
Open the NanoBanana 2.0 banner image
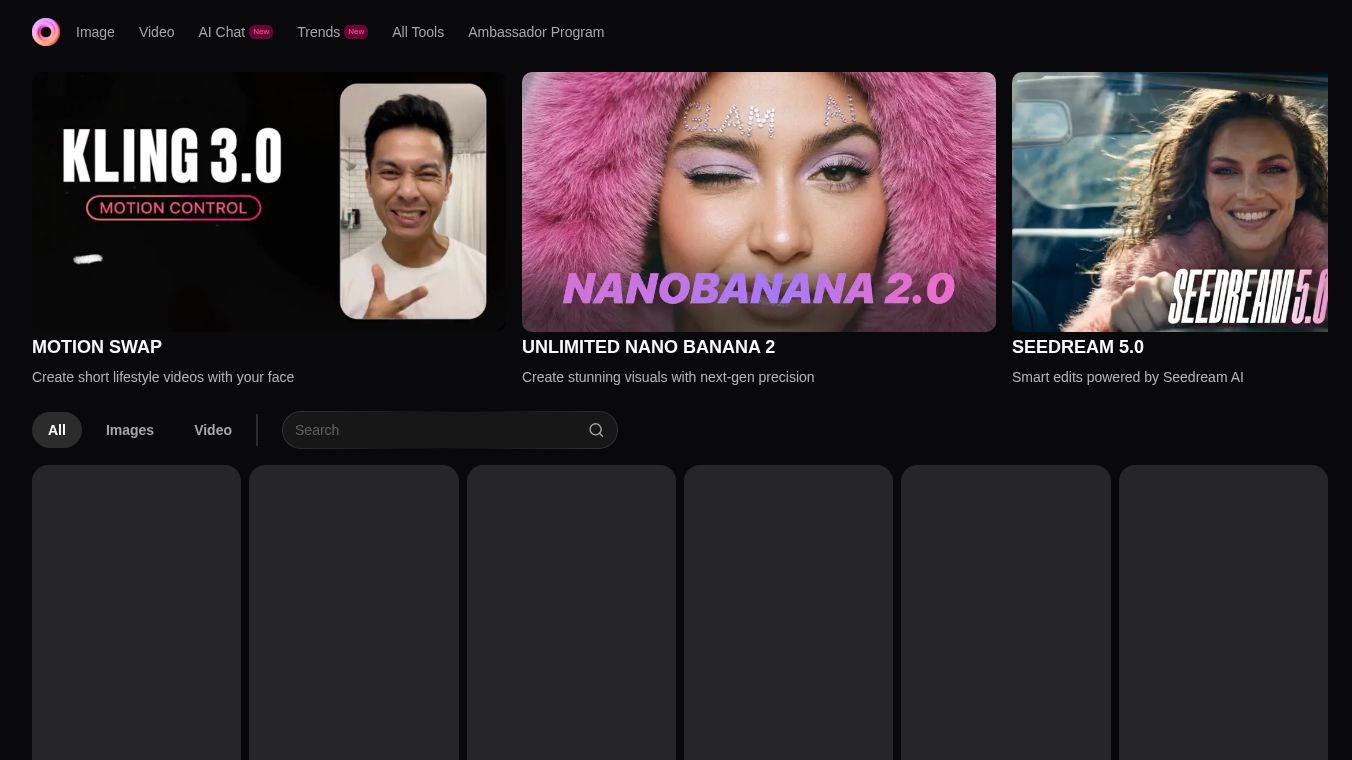(x=759, y=202)
